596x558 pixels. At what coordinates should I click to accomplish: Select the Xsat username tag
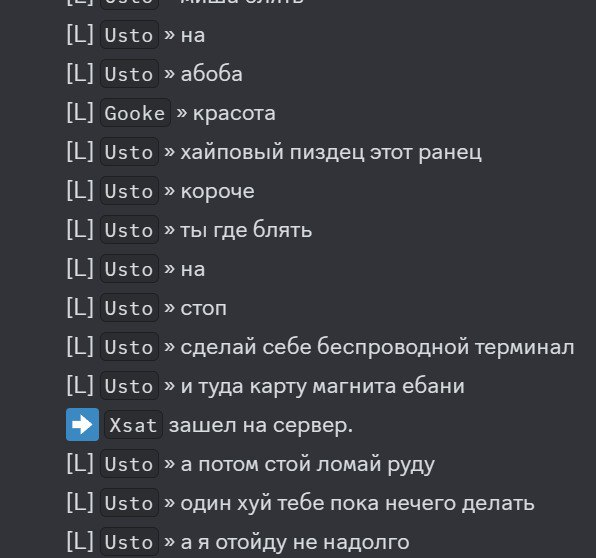click(x=133, y=425)
